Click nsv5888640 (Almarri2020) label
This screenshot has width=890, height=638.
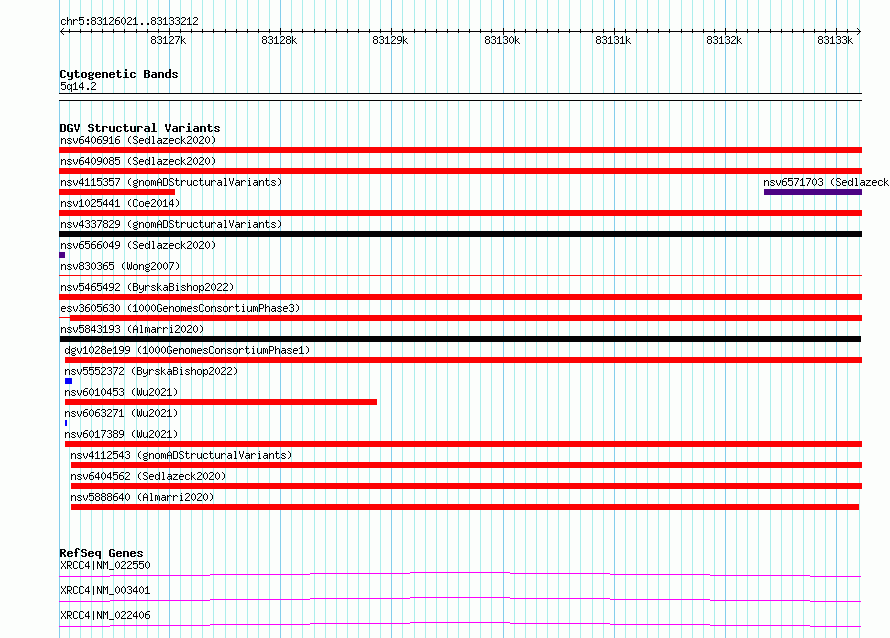click(142, 497)
